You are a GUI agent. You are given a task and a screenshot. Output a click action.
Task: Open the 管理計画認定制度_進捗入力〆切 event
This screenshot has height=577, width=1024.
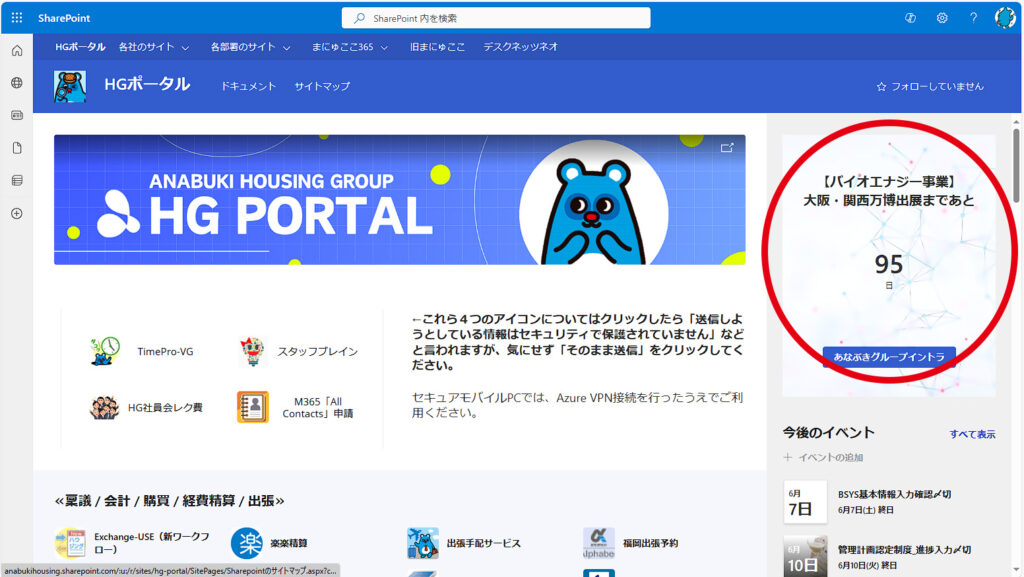[904, 550]
